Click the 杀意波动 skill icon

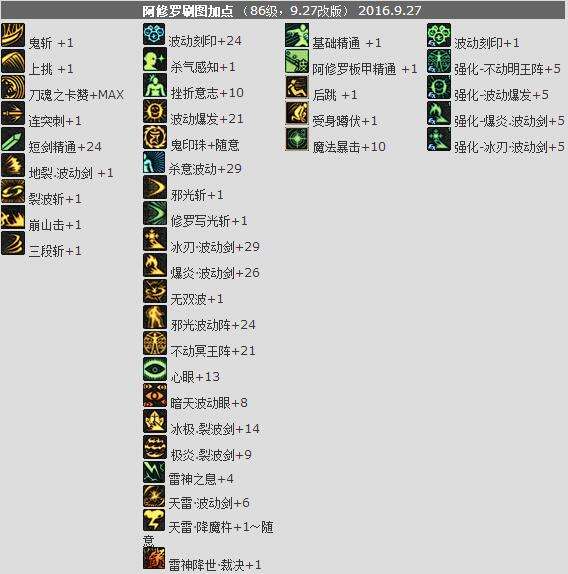(x=154, y=162)
